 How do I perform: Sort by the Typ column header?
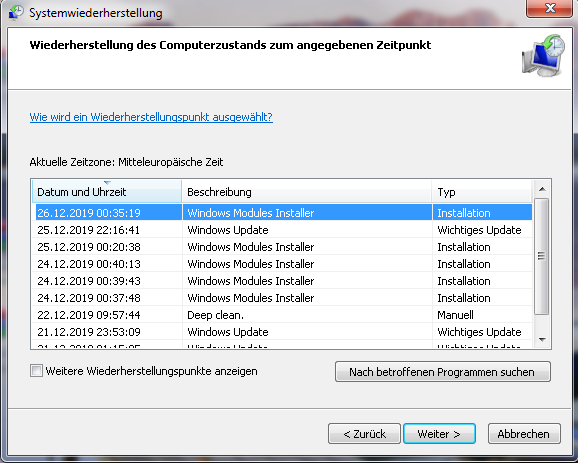coord(482,192)
